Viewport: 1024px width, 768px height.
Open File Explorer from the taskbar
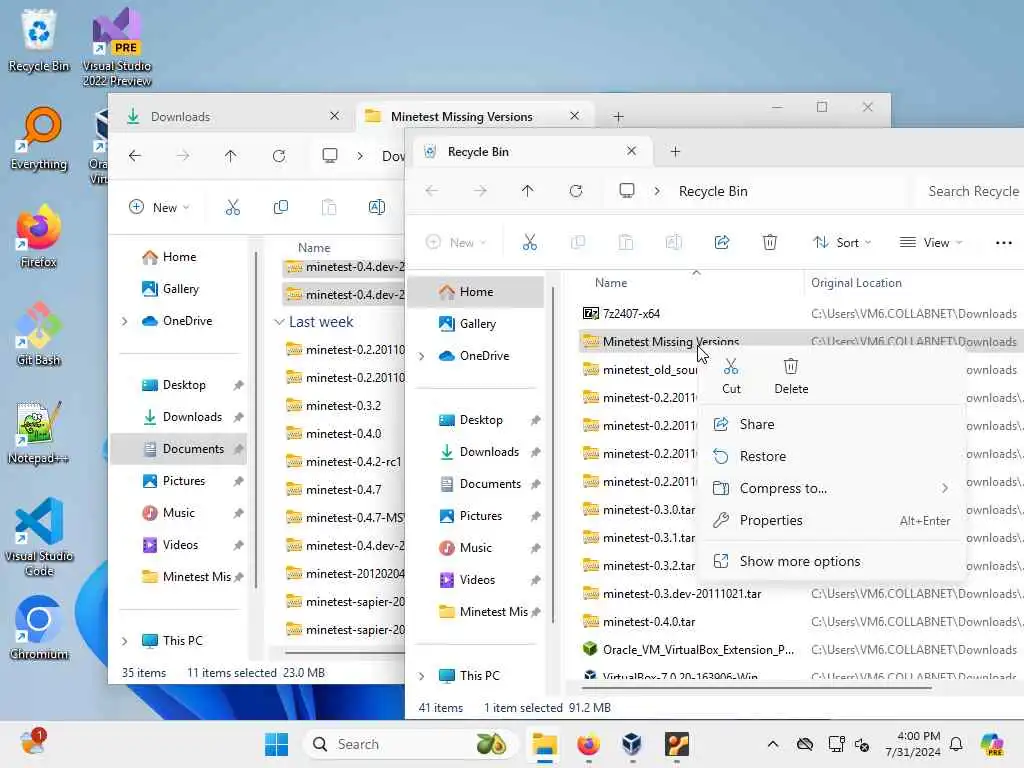[544, 744]
